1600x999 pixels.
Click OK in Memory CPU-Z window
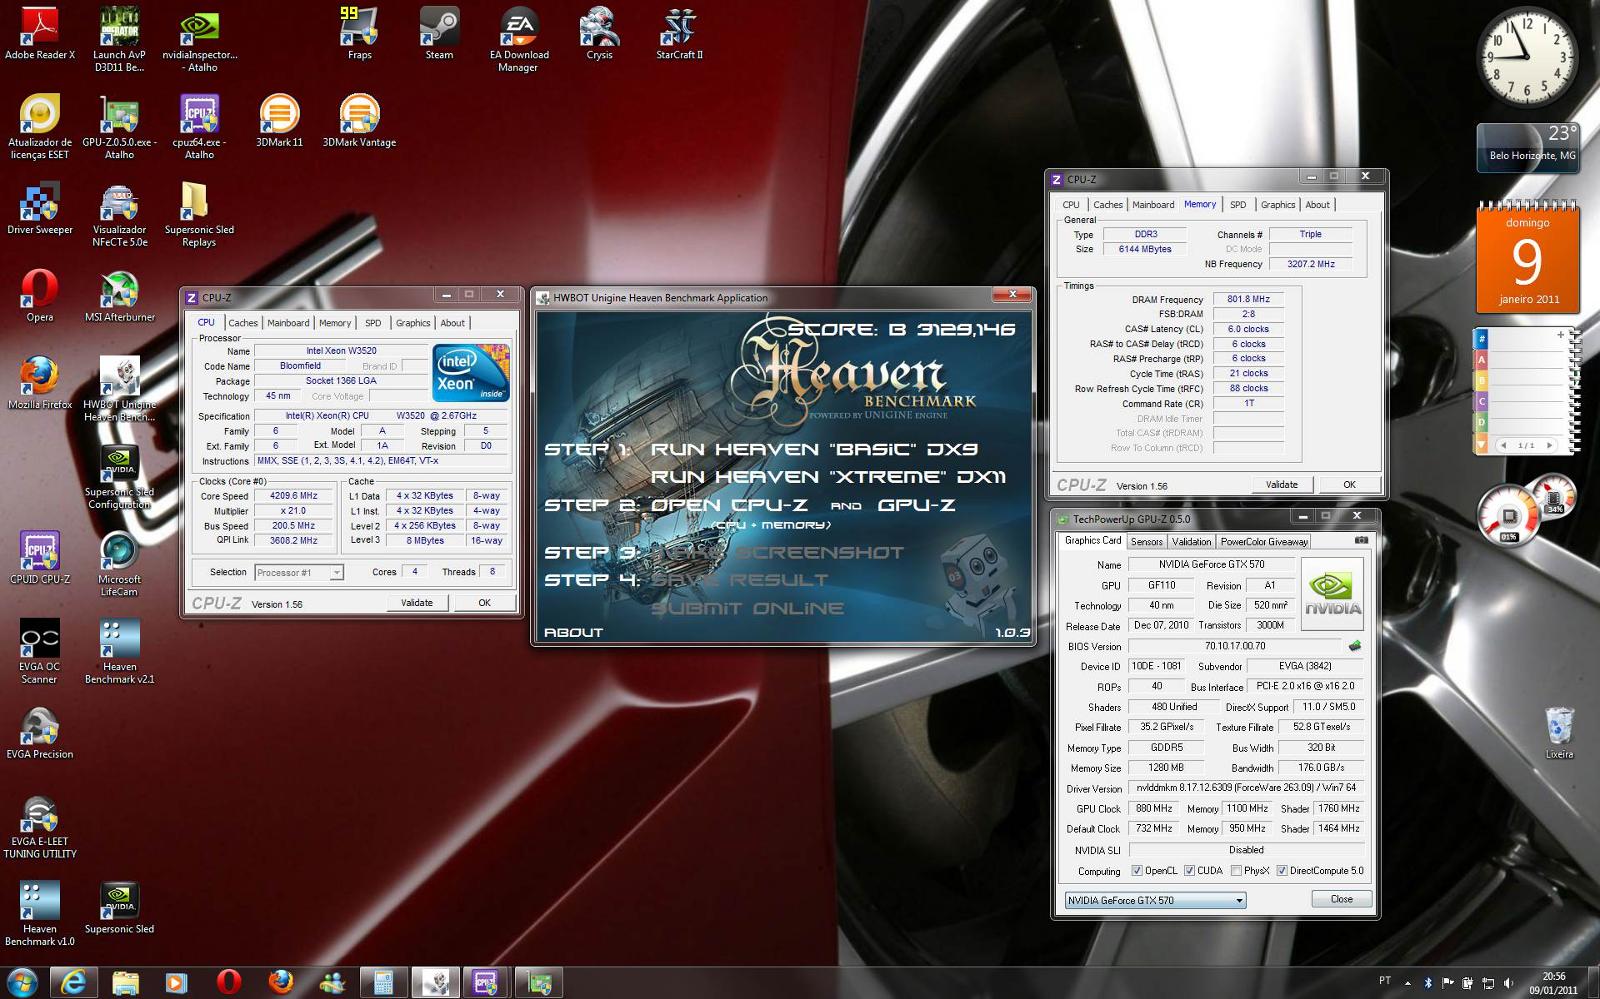coord(1349,485)
